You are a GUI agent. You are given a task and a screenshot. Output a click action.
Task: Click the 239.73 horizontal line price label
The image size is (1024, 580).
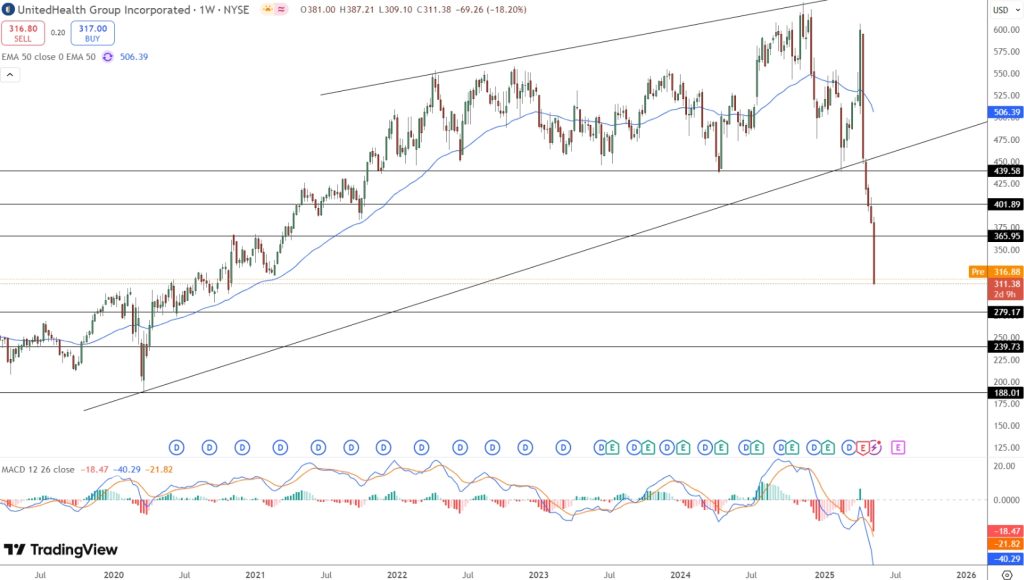tap(1006, 347)
